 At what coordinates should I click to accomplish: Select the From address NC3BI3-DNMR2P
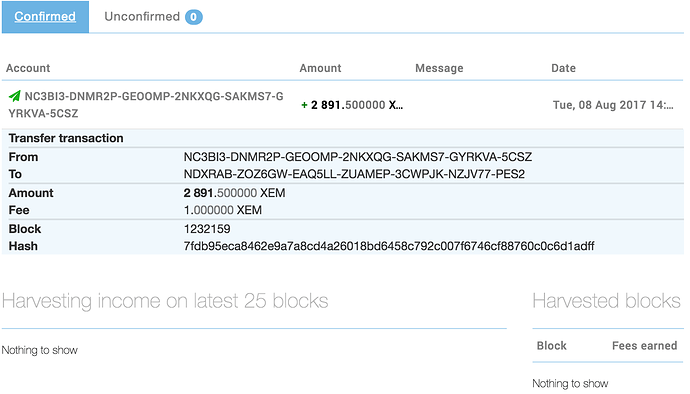(358, 157)
